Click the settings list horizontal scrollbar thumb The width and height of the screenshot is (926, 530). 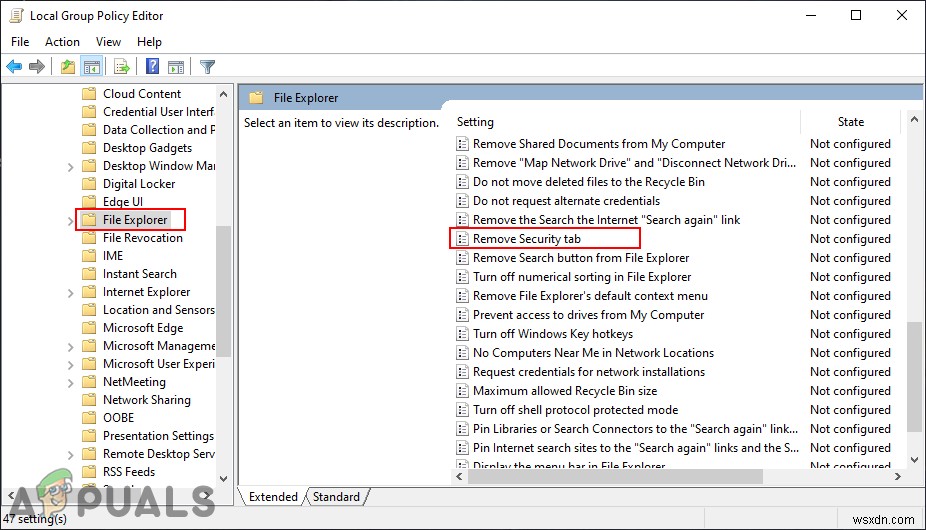coord(615,476)
